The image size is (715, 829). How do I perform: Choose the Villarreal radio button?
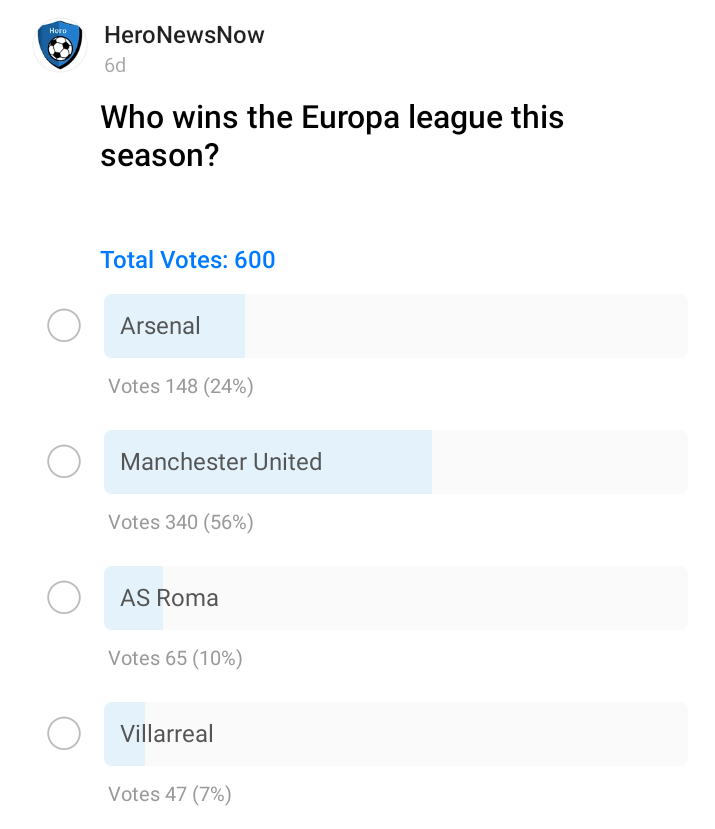point(64,733)
